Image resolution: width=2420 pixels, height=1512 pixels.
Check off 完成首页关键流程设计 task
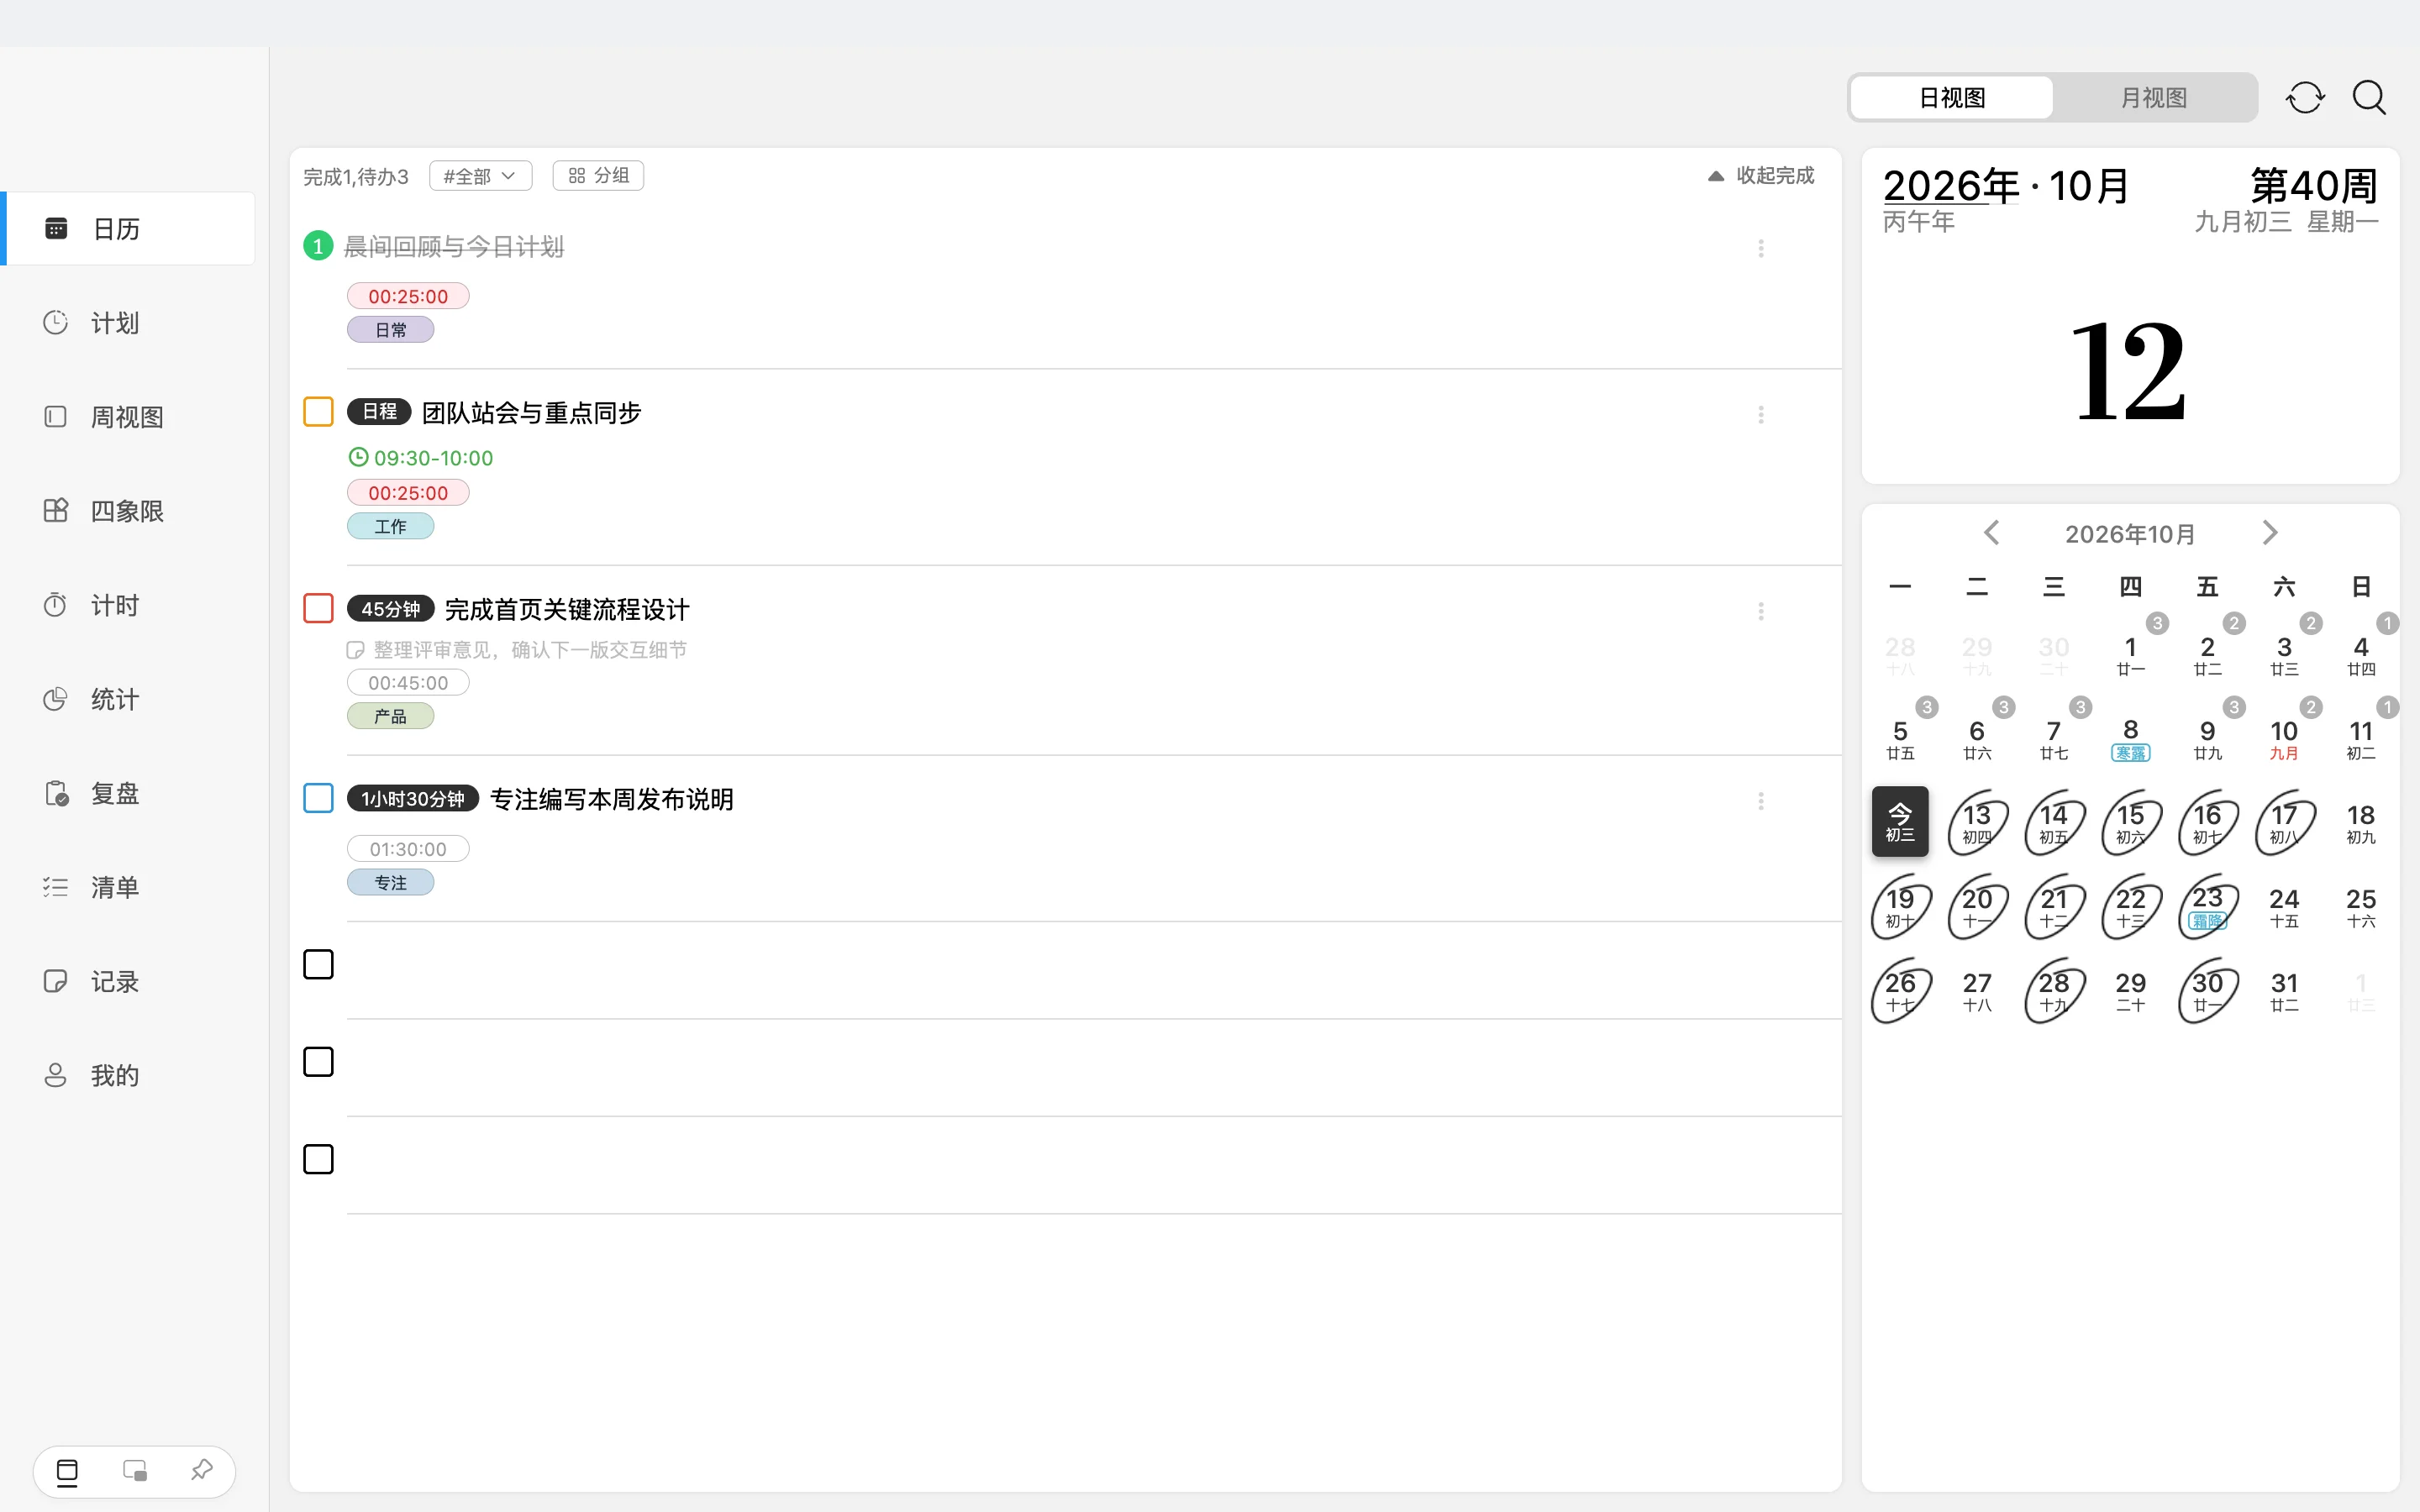(318, 608)
